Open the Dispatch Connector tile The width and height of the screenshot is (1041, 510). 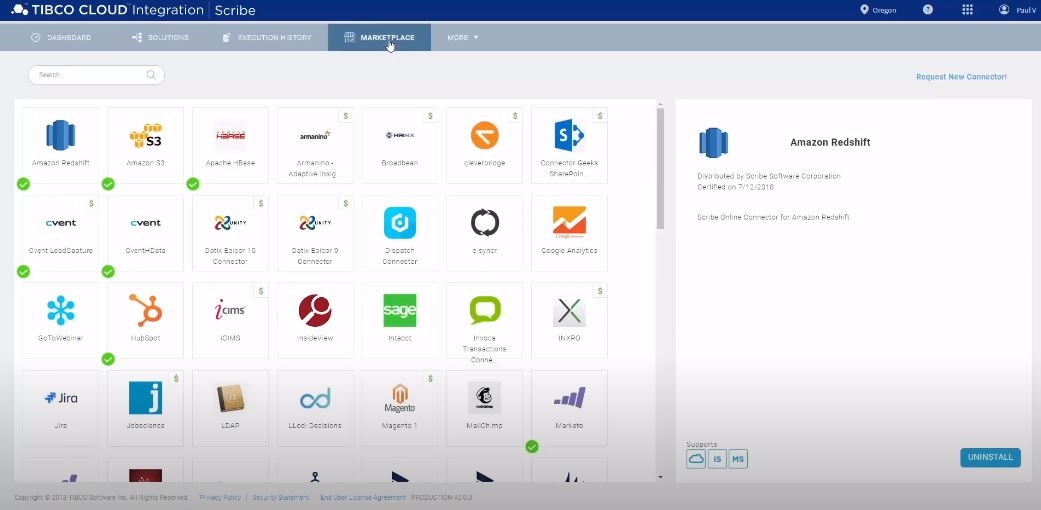400,233
